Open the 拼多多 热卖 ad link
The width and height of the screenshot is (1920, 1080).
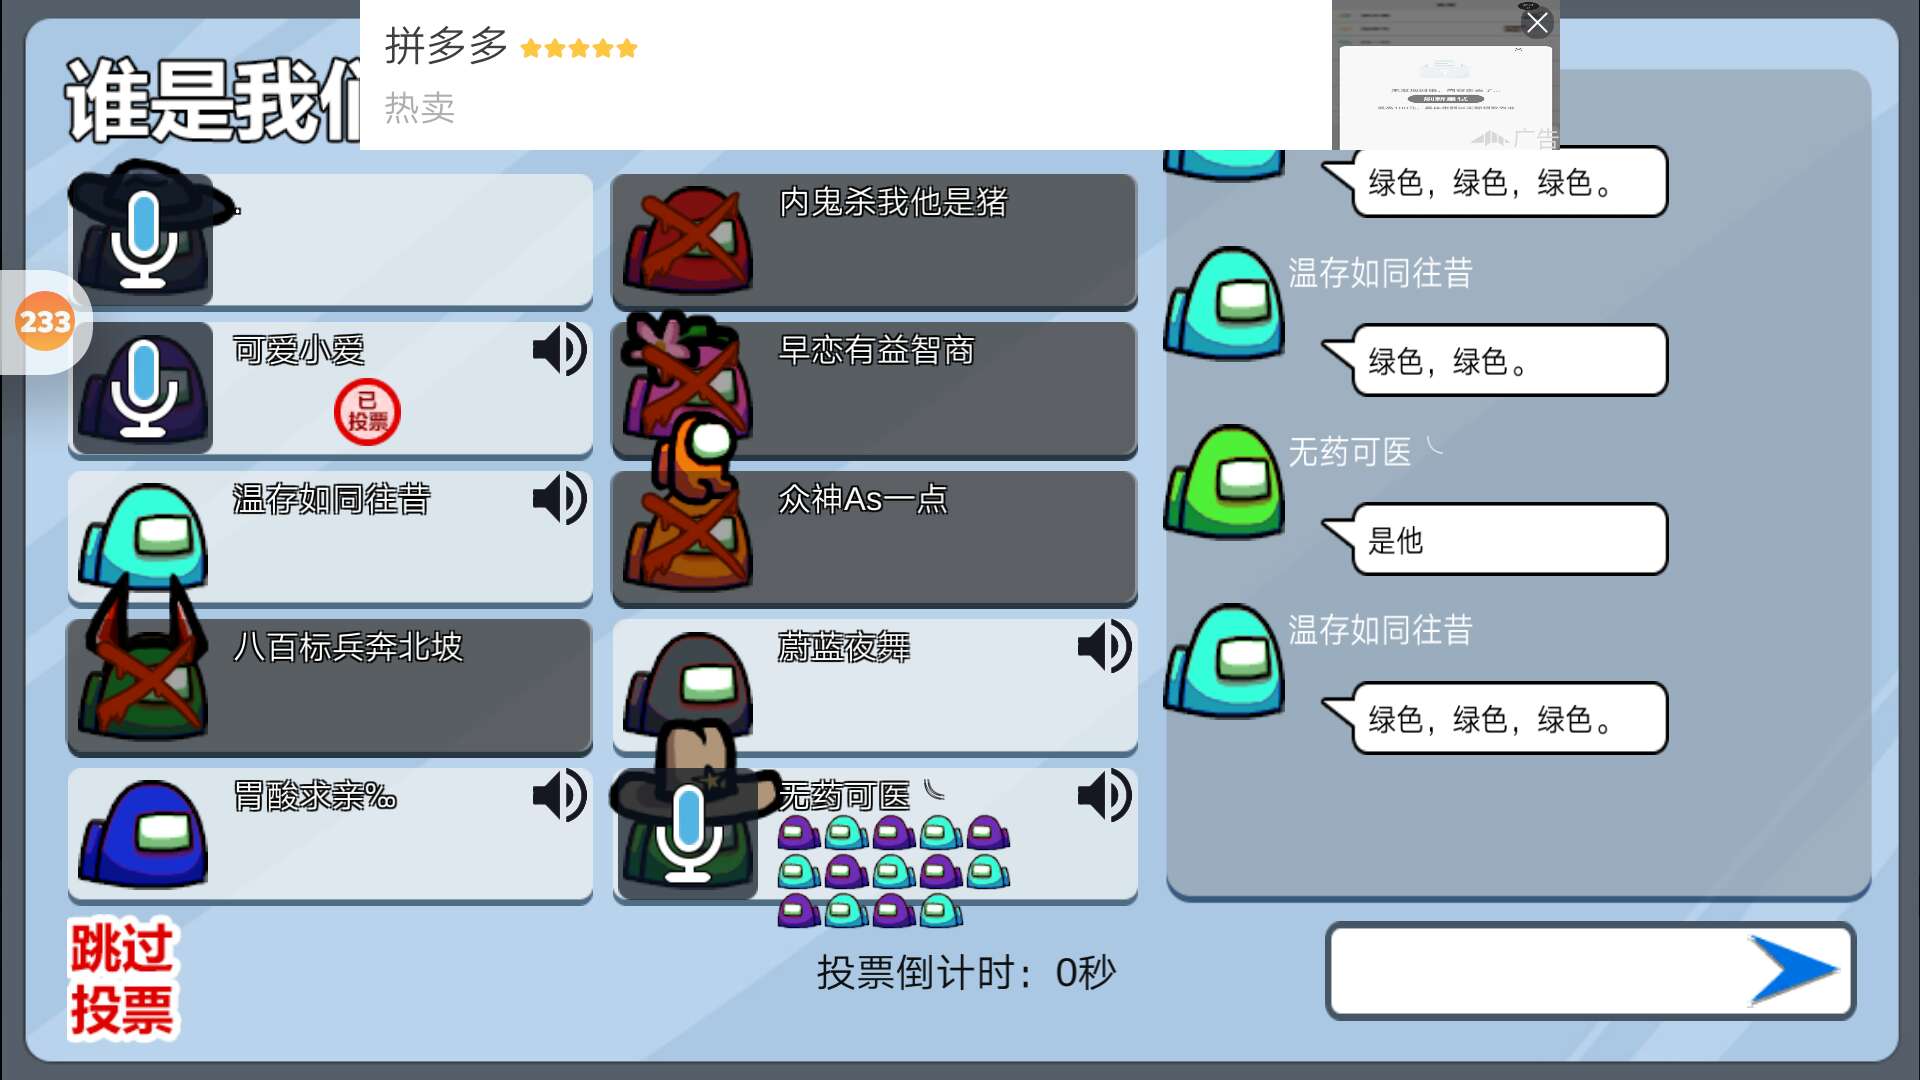tap(845, 75)
